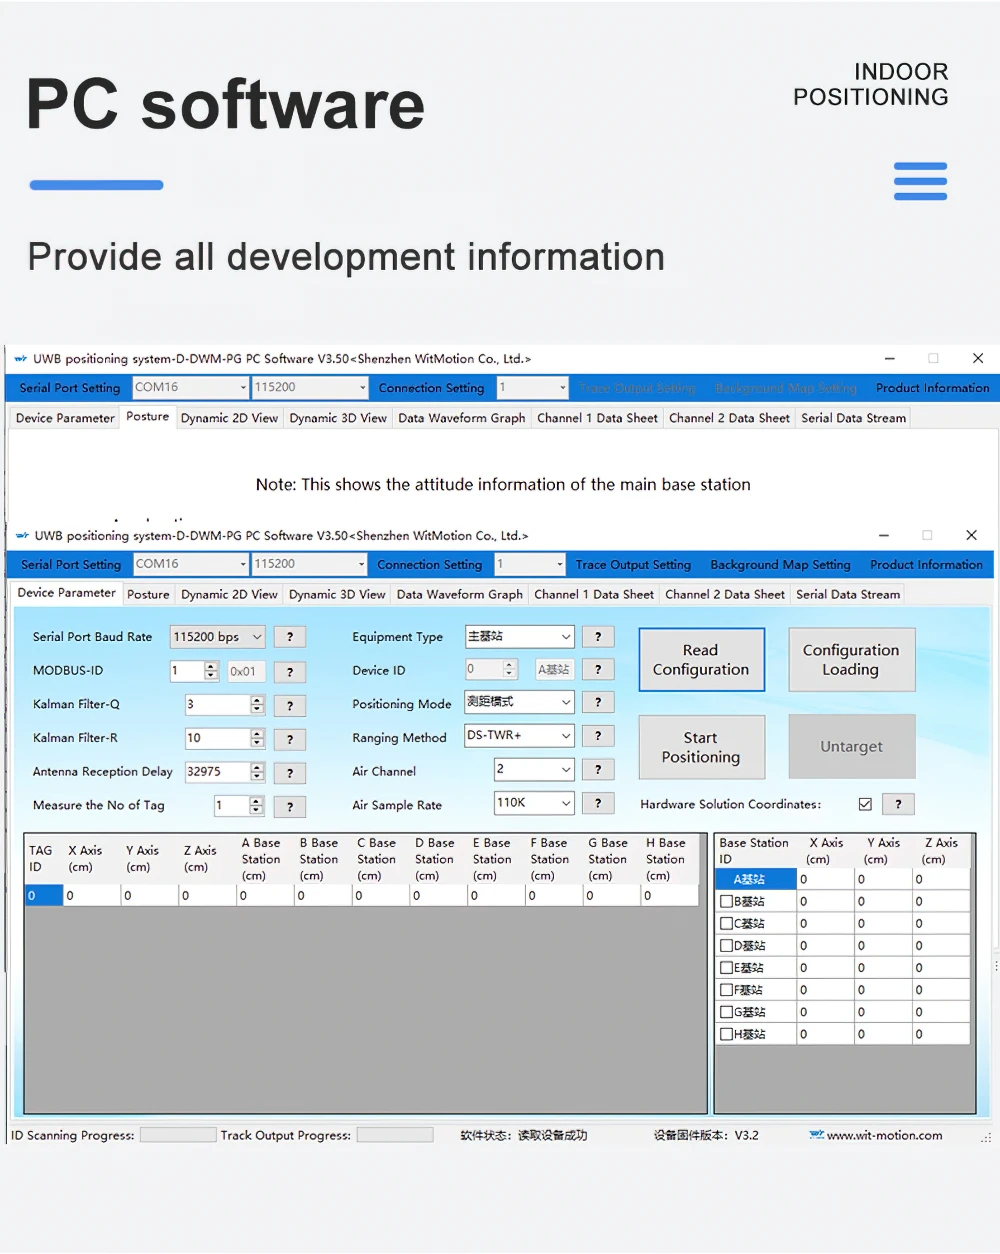Click www.wit-motion.com text in status bar
Screen dimensions: 1000x1254
click(x=884, y=1135)
